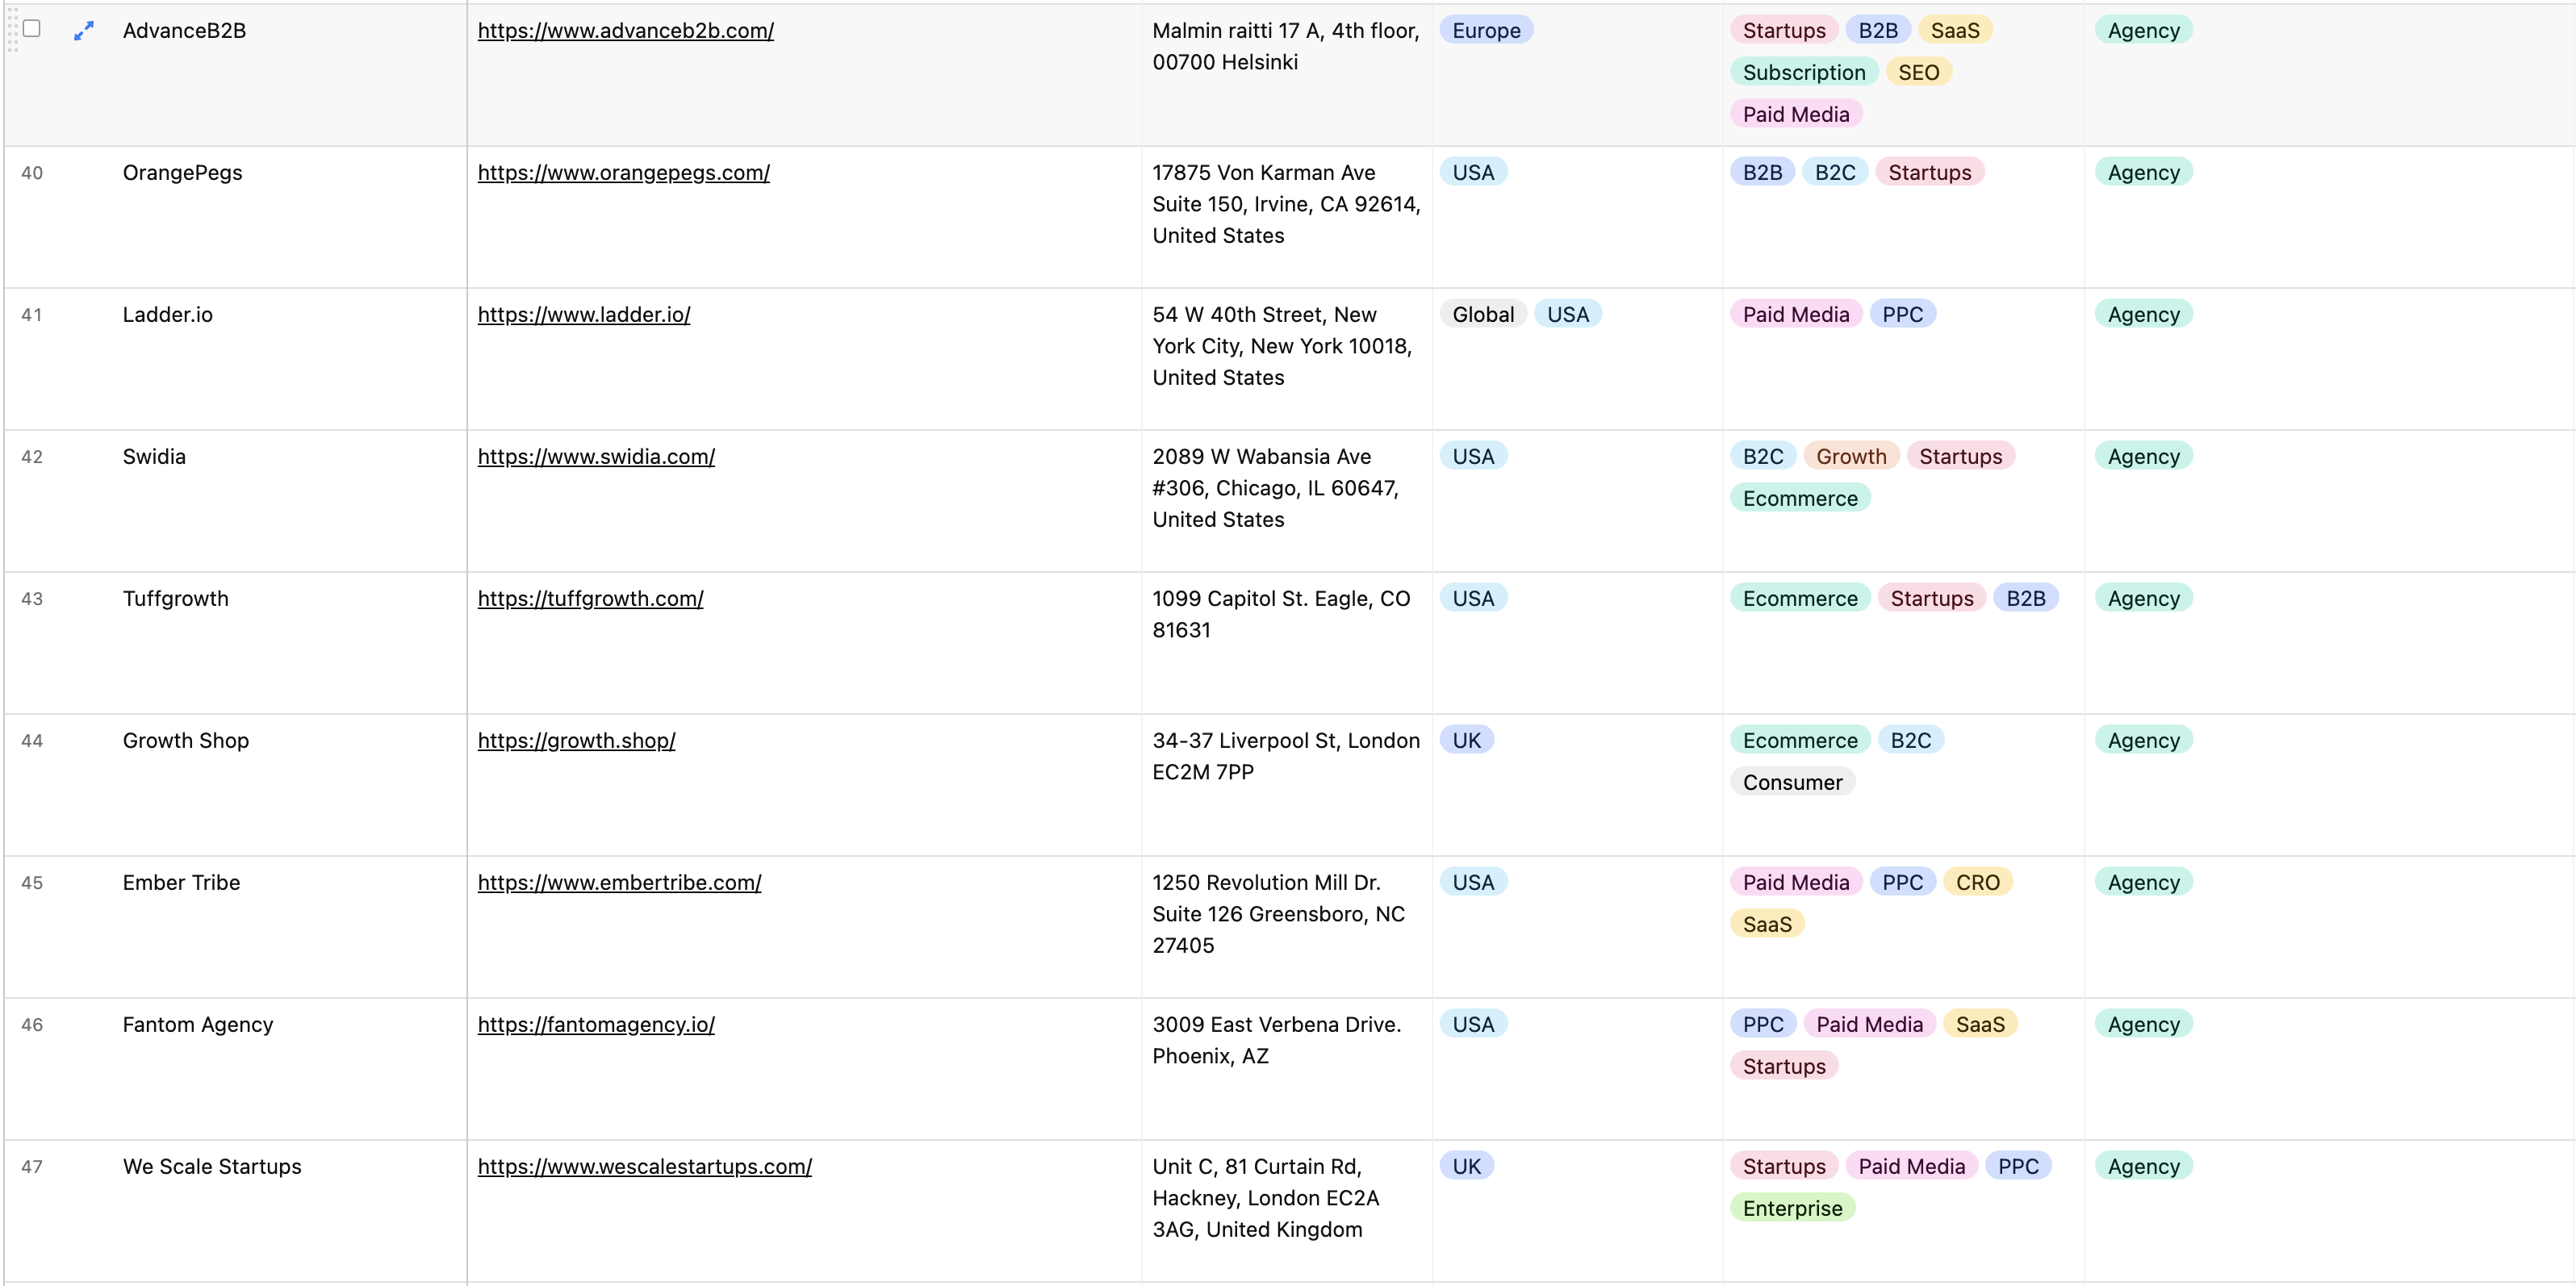
Task: Select row number 46
Action: click(x=32, y=1024)
